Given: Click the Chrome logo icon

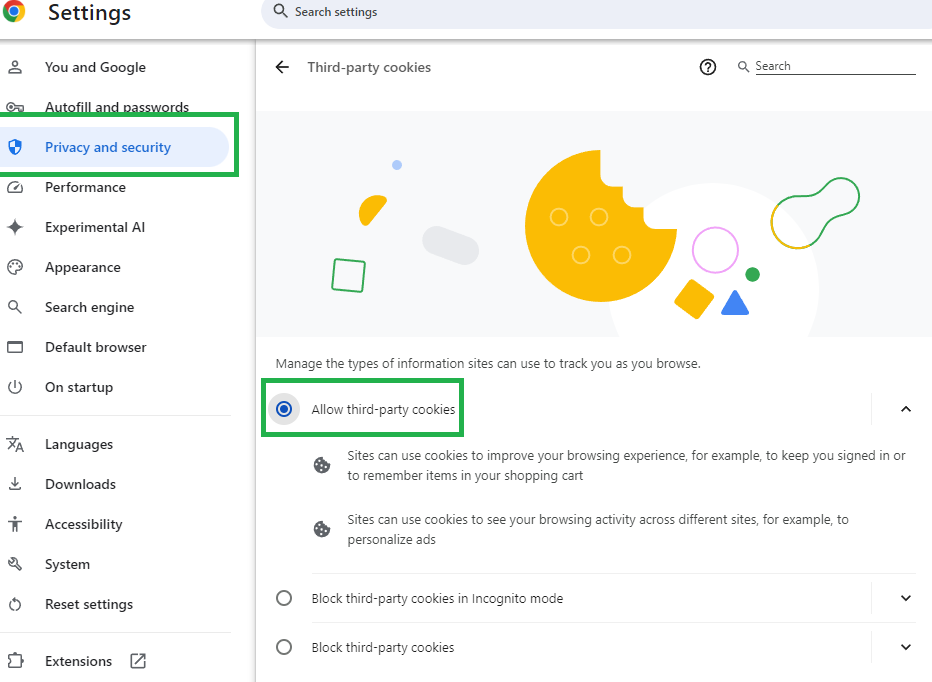Looking at the screenshot, I should pyautogui.click(x=14, y=12).
